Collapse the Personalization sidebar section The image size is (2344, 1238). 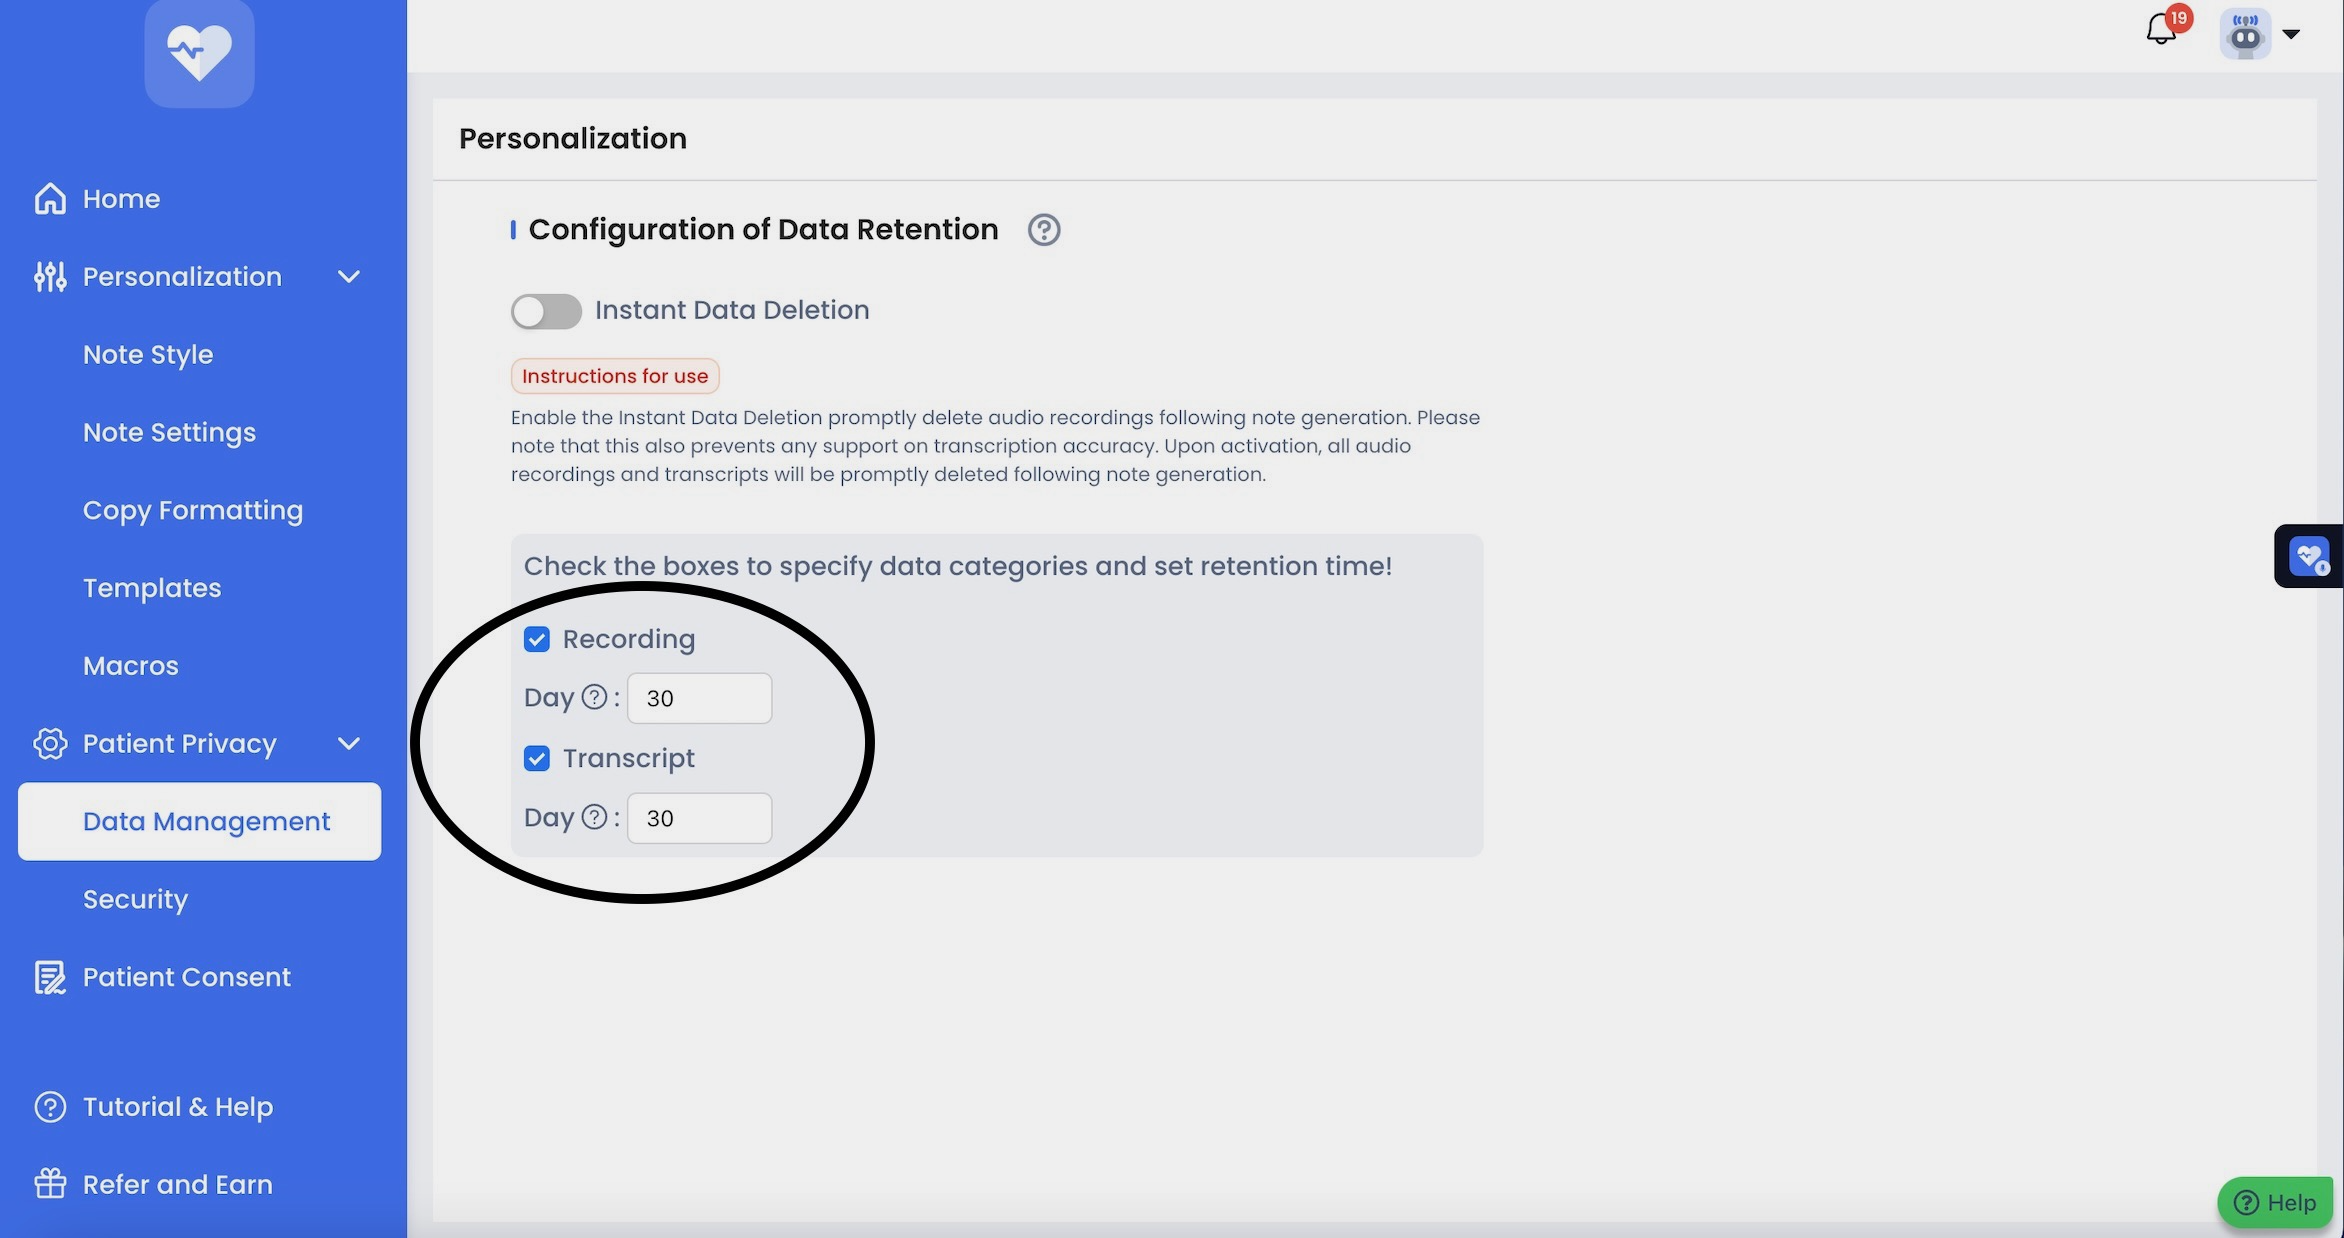(349, 277)
